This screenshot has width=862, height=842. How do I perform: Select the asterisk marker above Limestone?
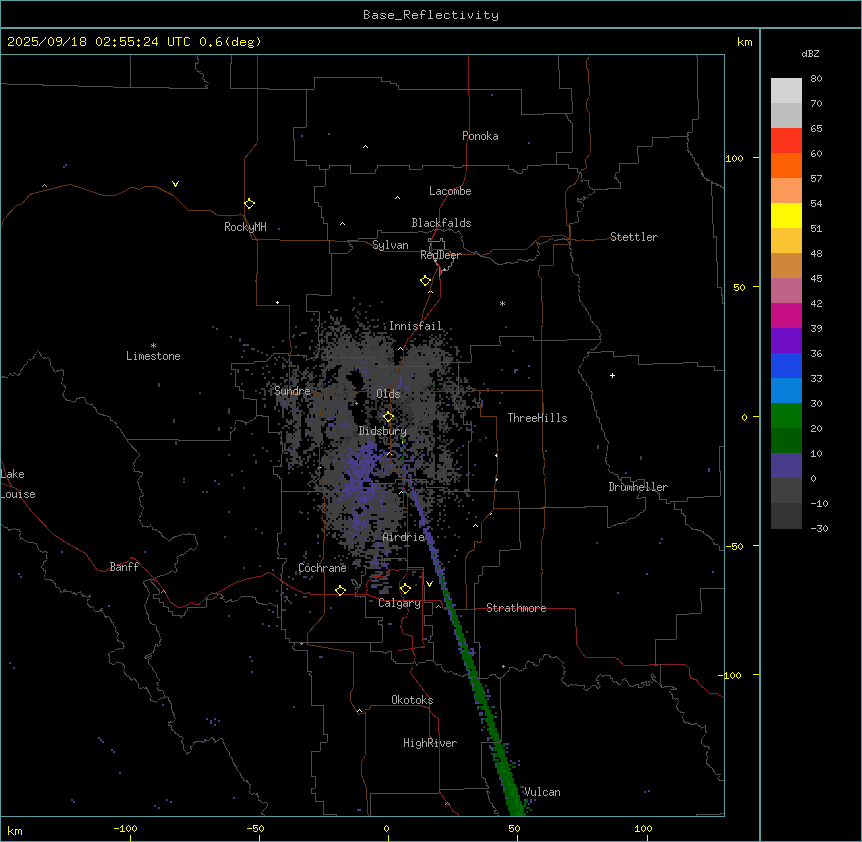[153, 345]
